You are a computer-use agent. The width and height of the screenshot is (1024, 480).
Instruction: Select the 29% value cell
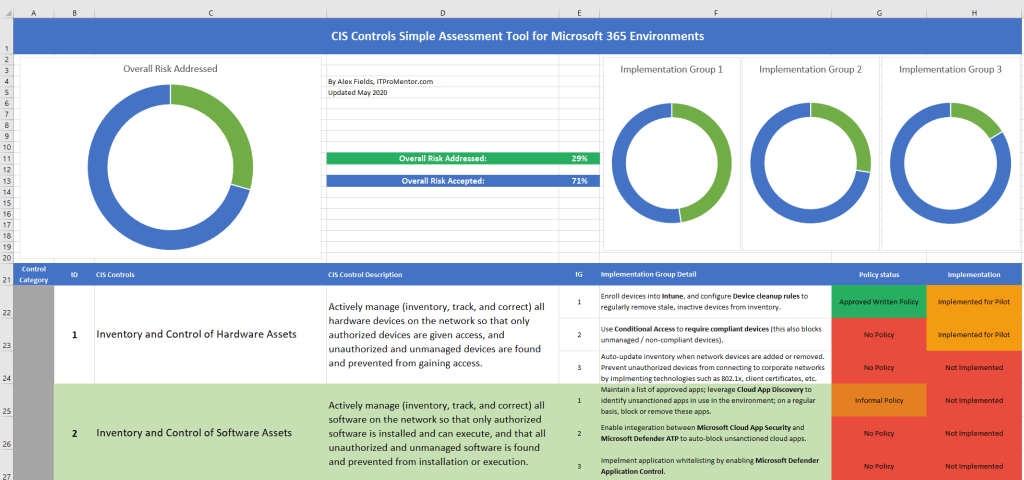tap(579, 159)
